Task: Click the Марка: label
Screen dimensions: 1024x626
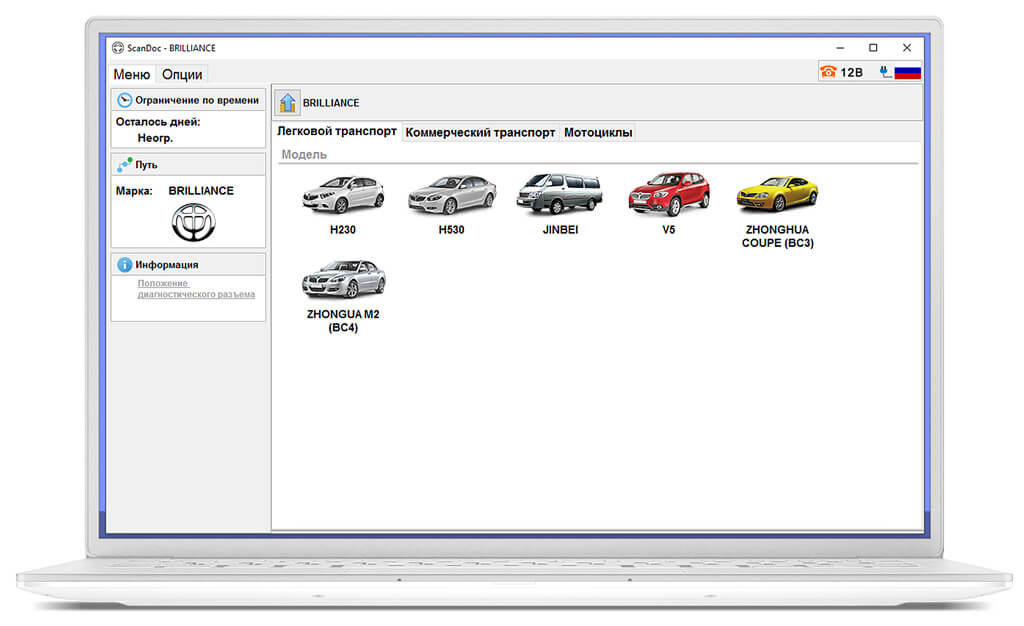Action: [x=134, y=191]
